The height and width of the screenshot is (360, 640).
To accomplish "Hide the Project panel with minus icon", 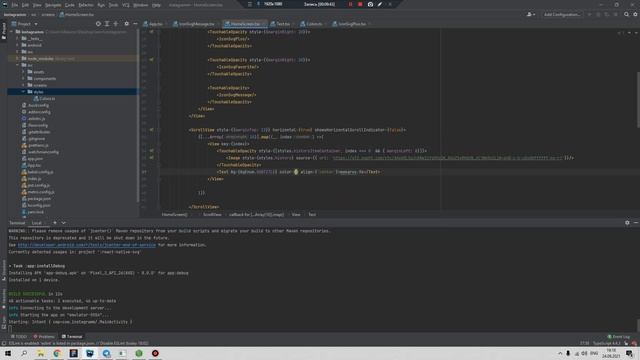I will [x=135, y=24].
